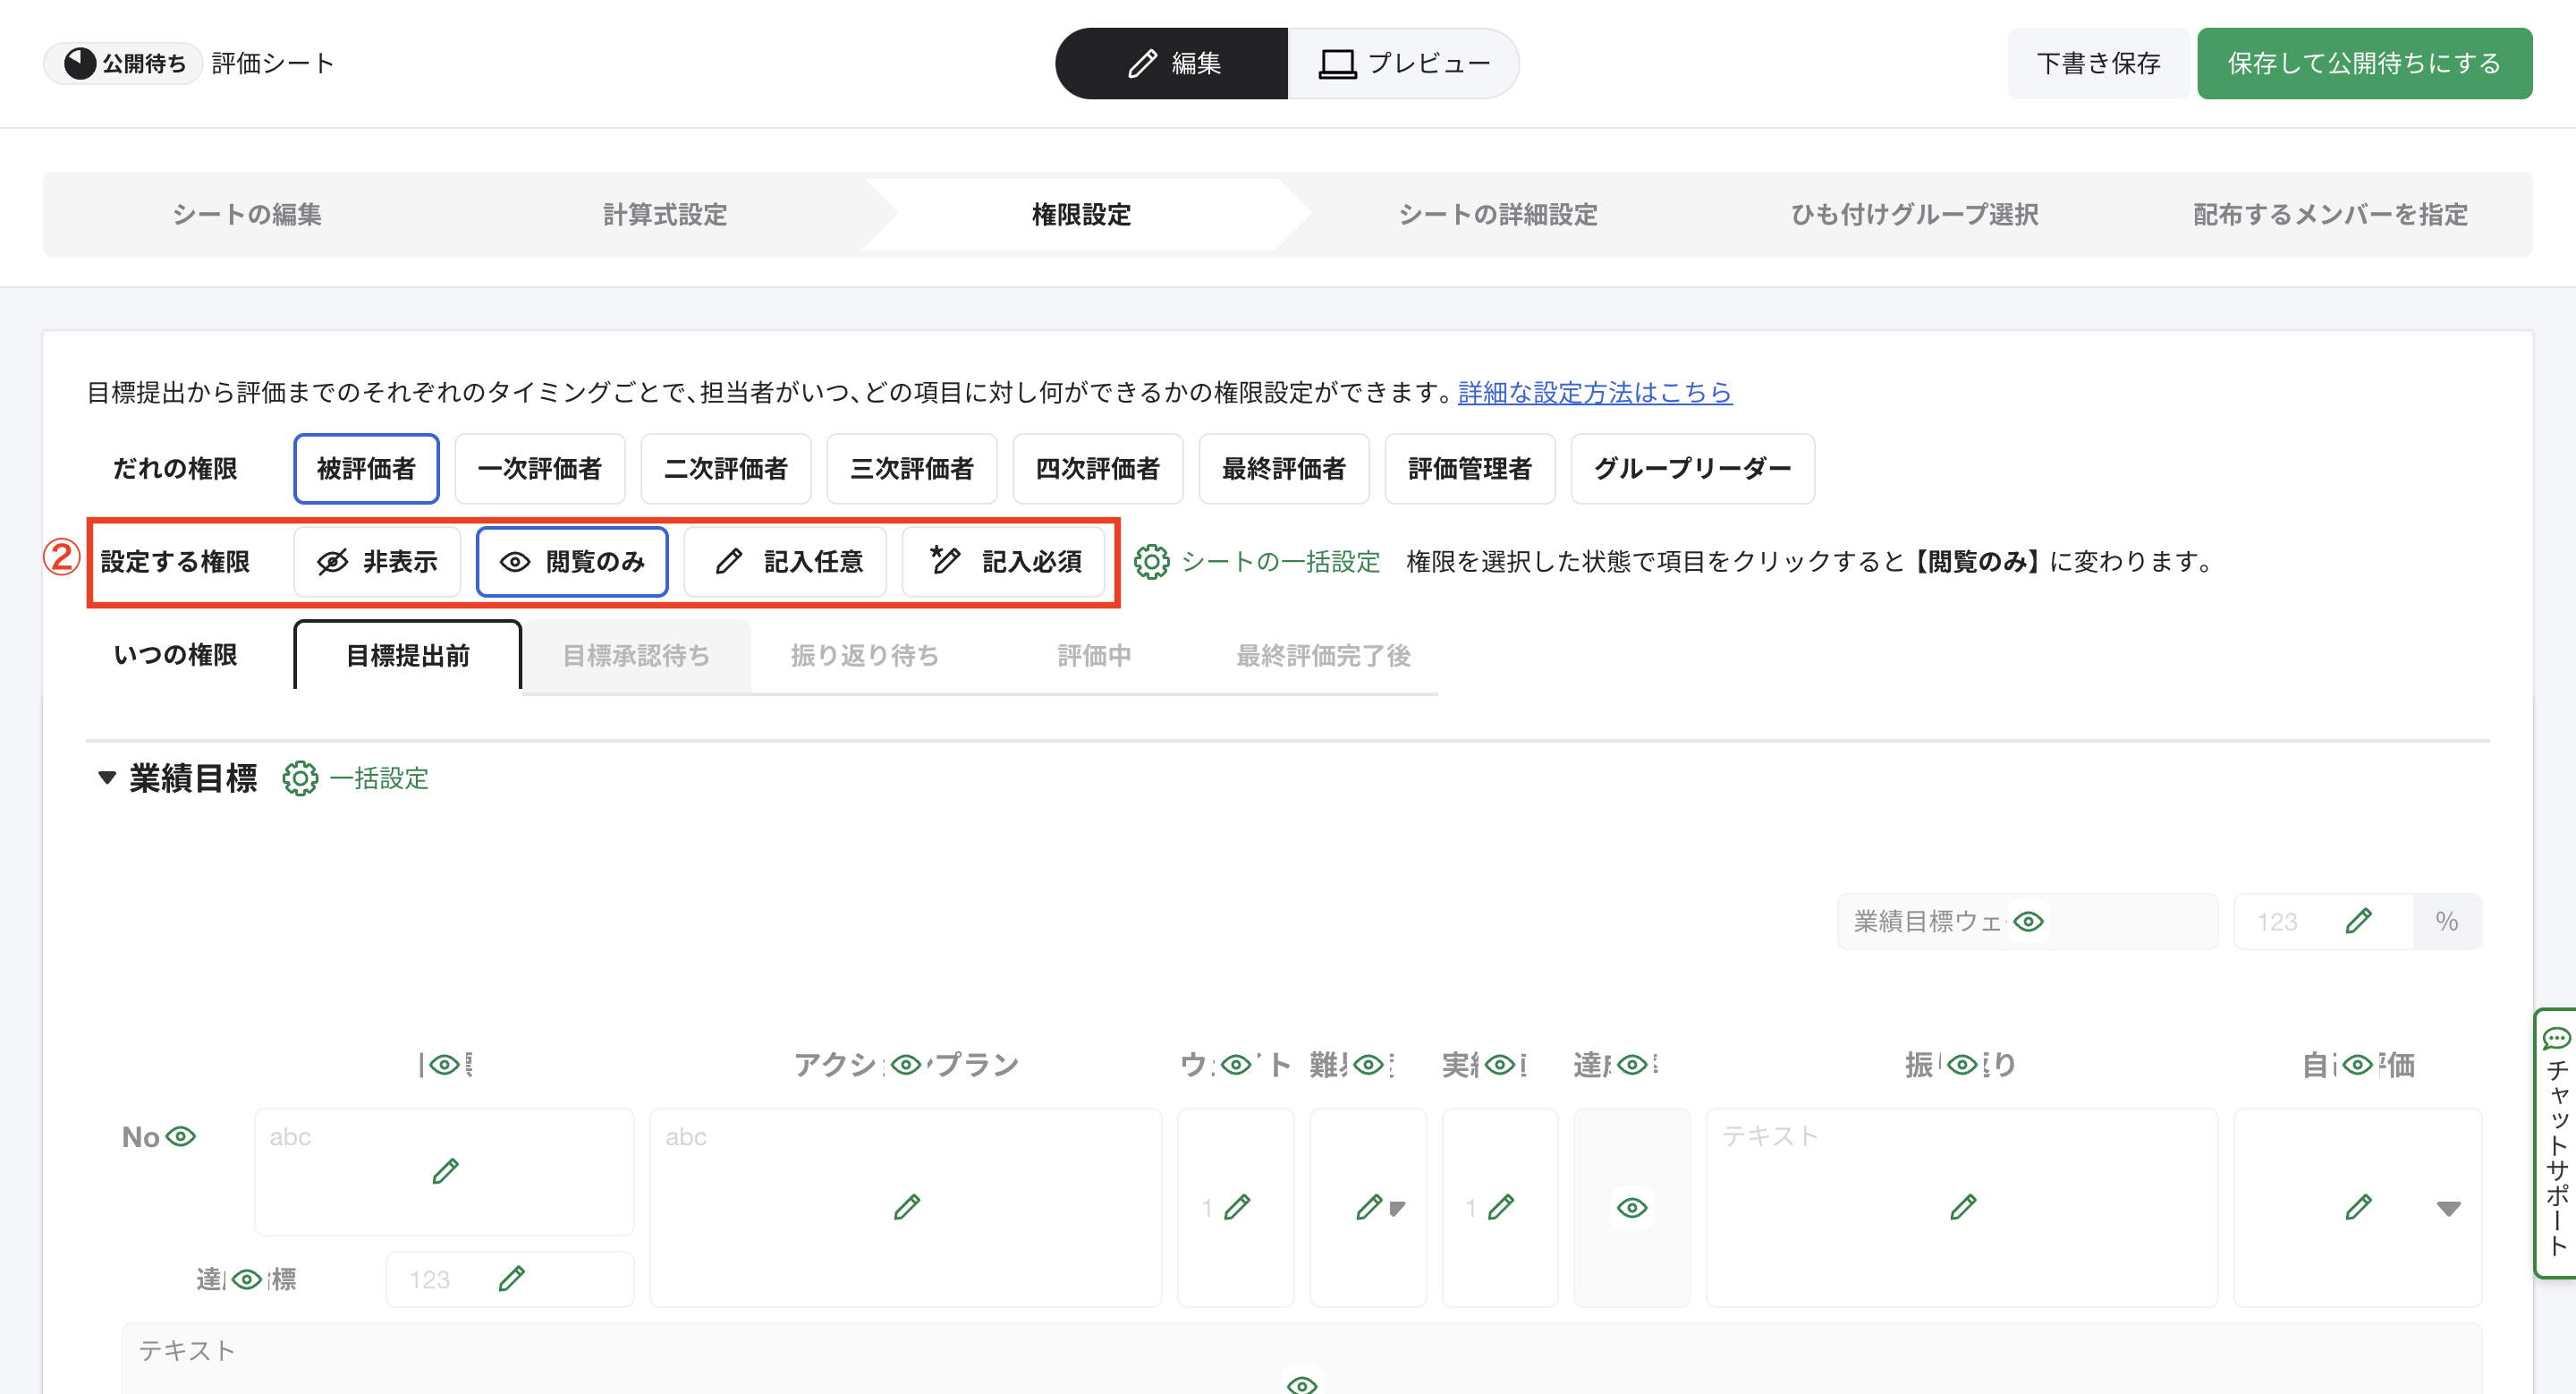The height and width of the screenshot is (1394, 2576).
Task: Open 詳細な設定方法はこちら link
Action: [1594, 392]
